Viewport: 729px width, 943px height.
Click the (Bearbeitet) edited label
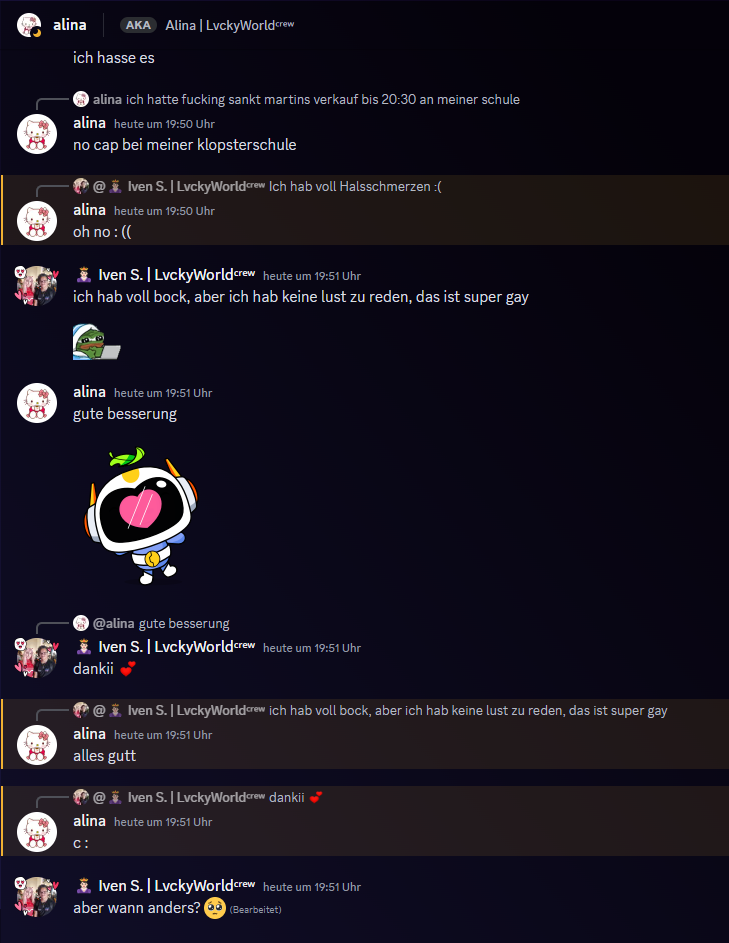coord(256,909)
